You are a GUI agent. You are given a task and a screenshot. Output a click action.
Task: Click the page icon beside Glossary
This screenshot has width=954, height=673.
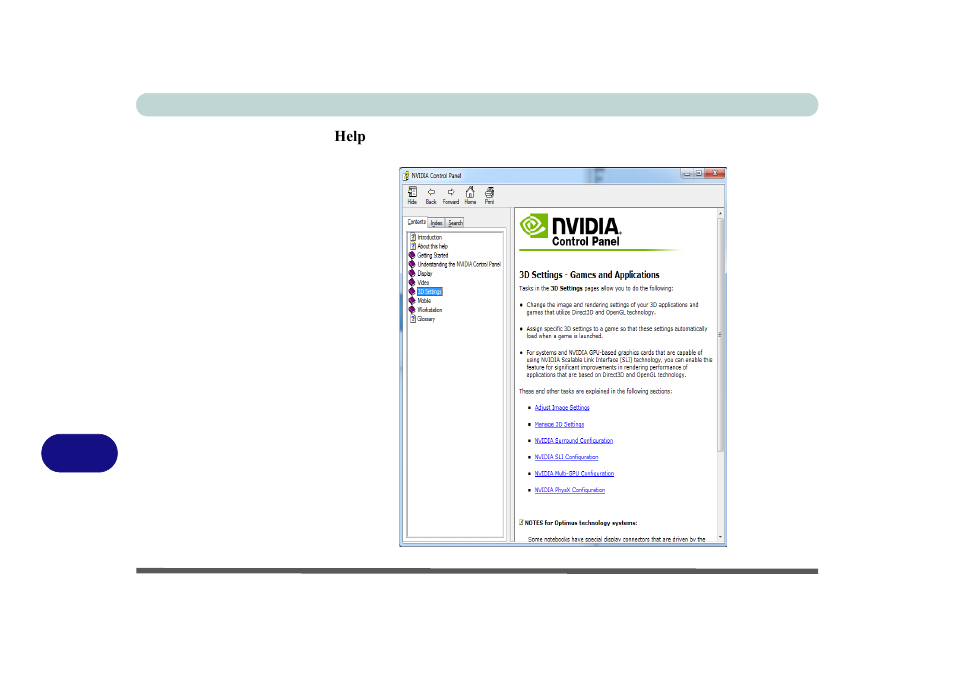(413, 319)
